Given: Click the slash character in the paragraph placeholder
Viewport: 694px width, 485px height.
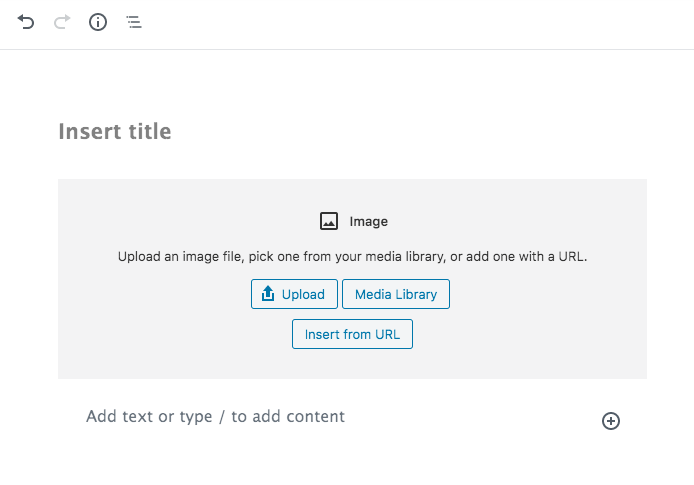Looking at the screenshot, I should click(x=222, y=416).
